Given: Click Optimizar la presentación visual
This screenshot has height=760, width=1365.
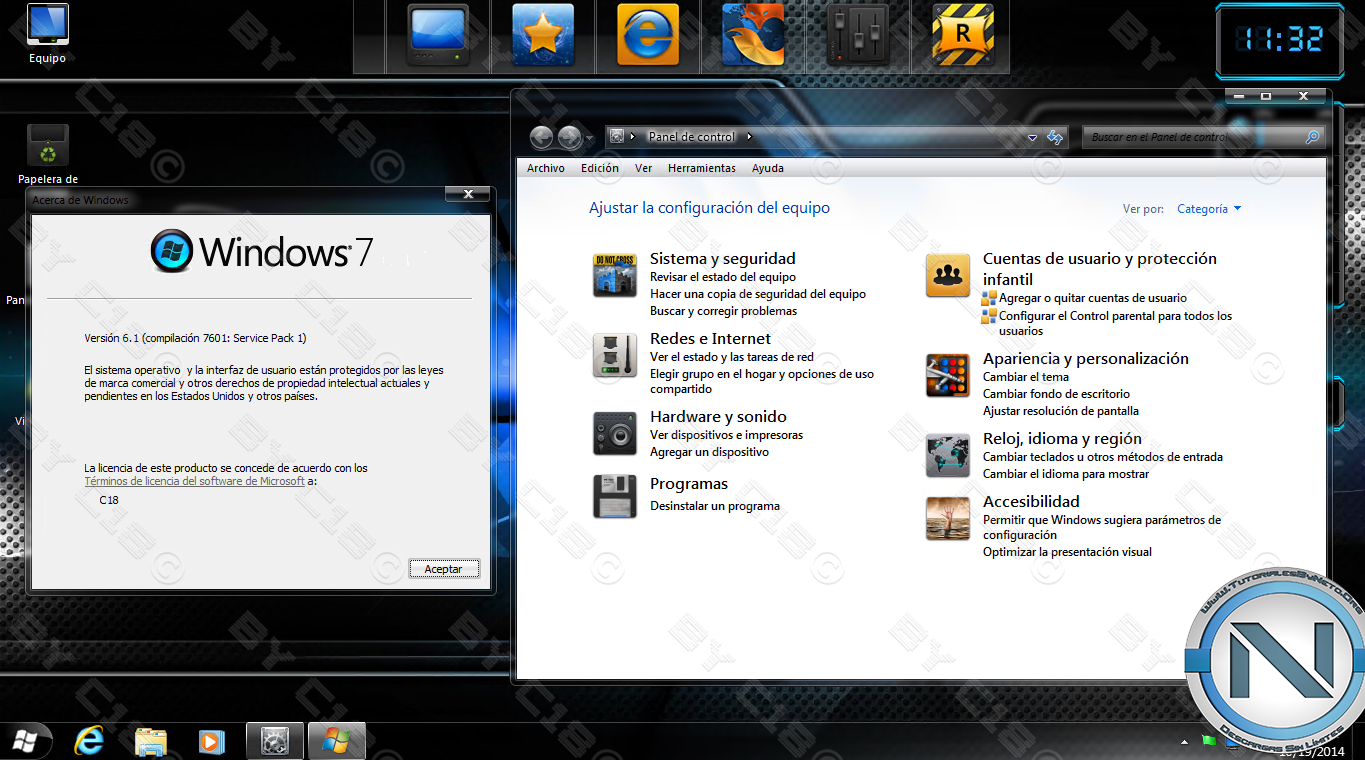Looking at the screenshot, I should pyautogui.click(x=1067, y=552).
